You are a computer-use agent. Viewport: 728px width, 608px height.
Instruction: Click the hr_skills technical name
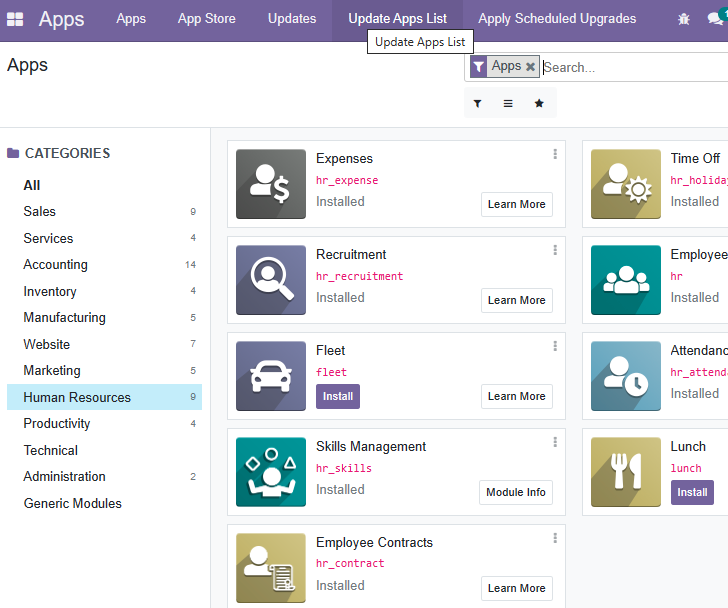click(x=344, y=468)
